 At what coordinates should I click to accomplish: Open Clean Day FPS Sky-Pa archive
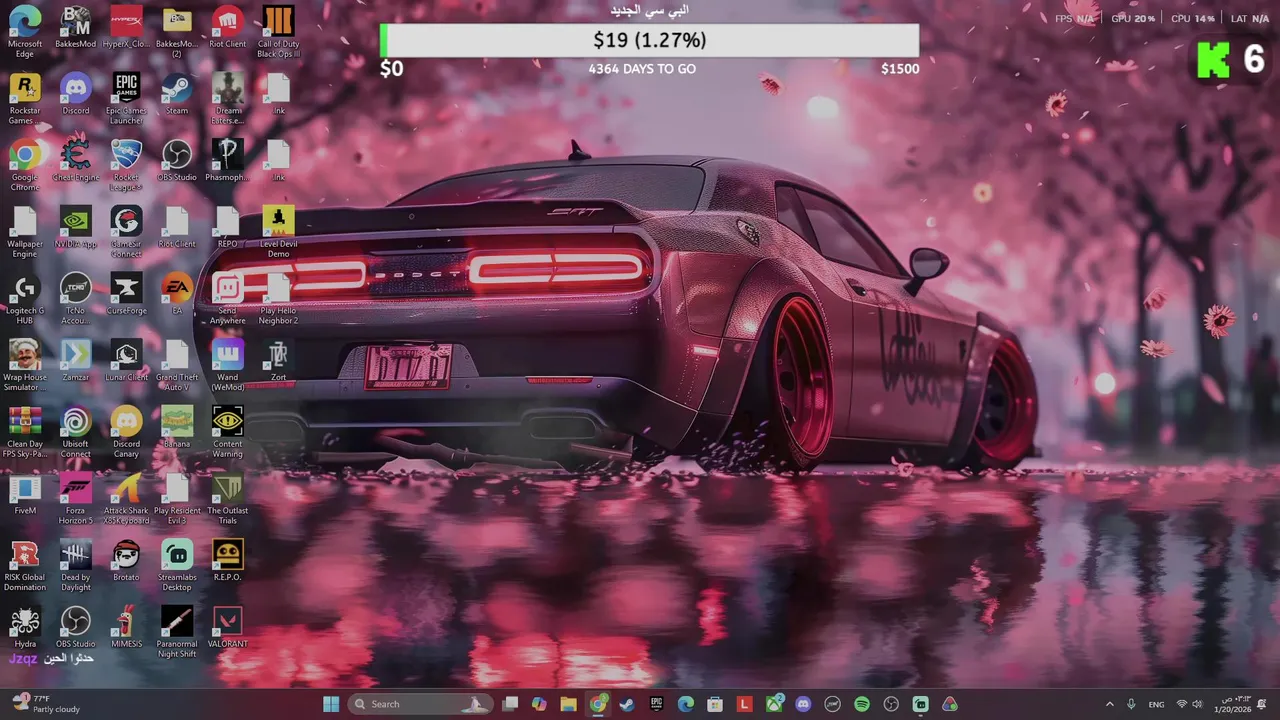pos(25,432)
